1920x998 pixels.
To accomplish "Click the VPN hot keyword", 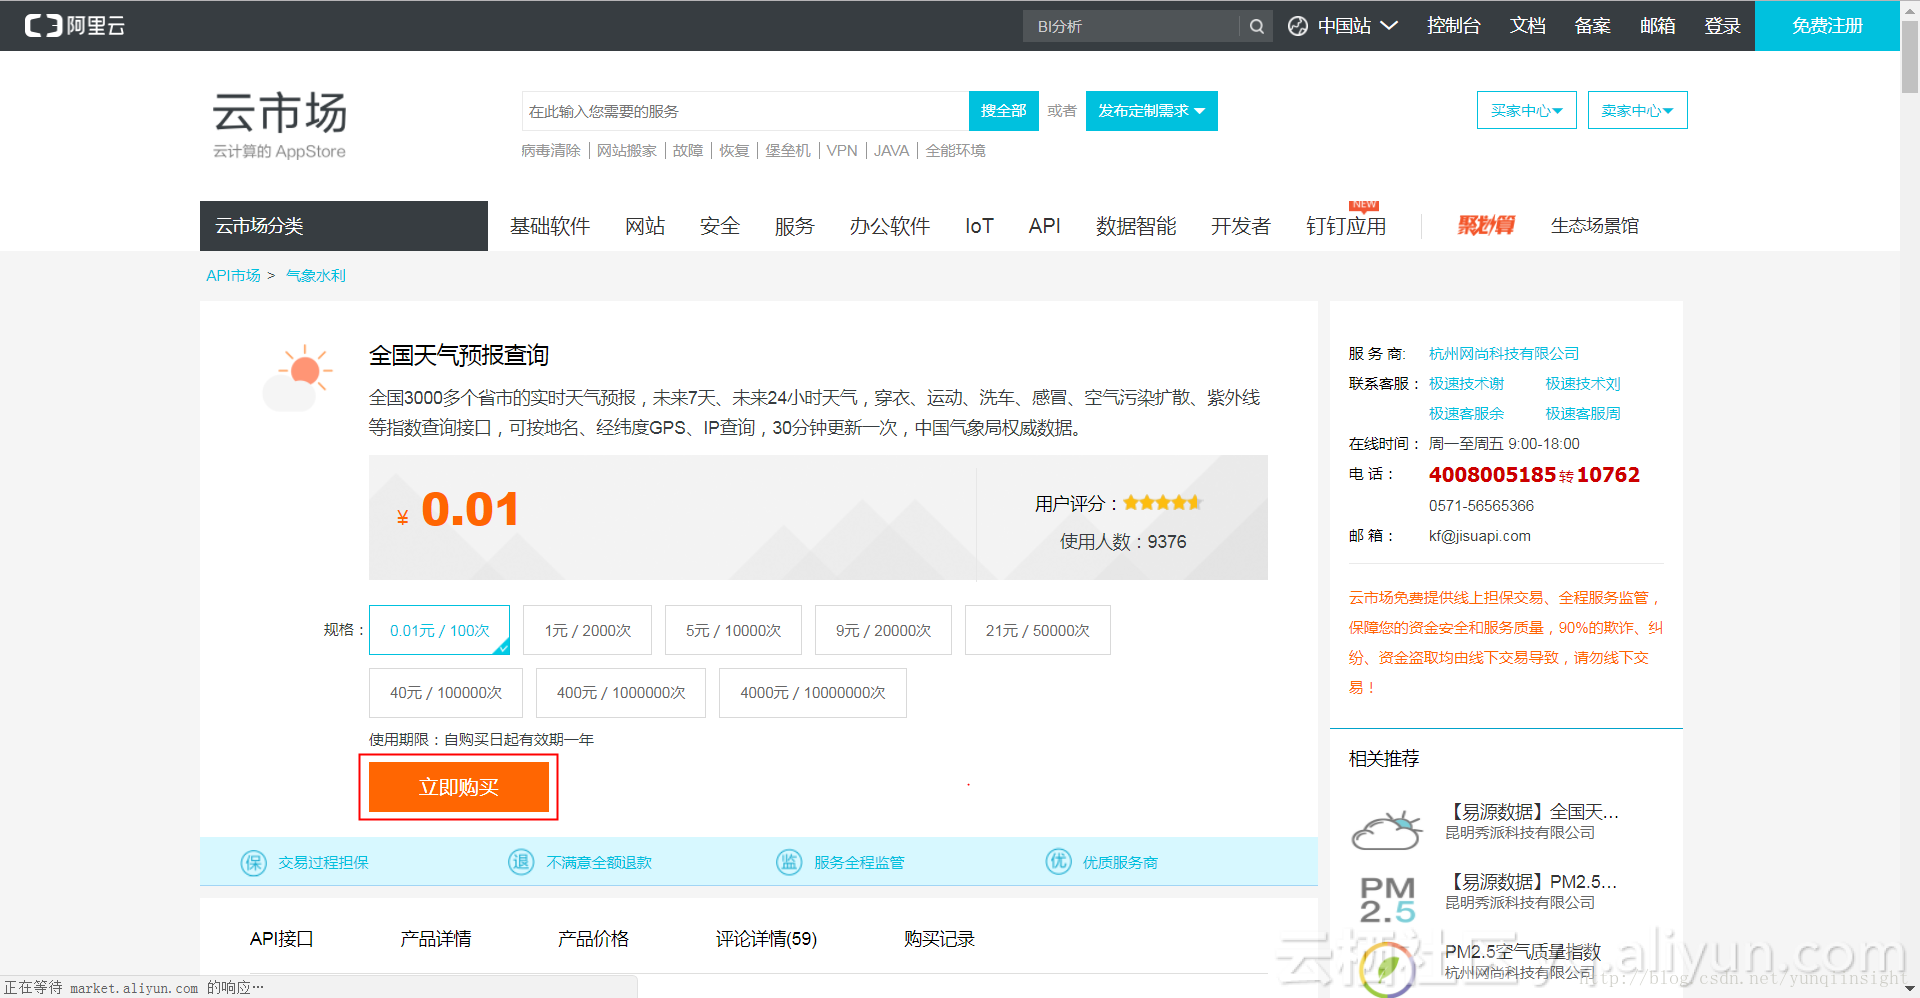I will 842,150.
